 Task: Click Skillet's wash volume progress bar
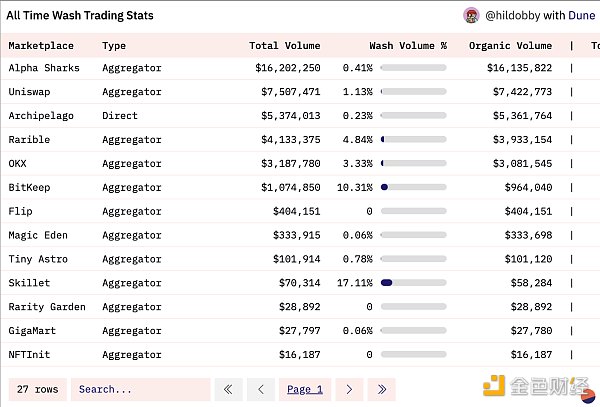click(399, 283)
